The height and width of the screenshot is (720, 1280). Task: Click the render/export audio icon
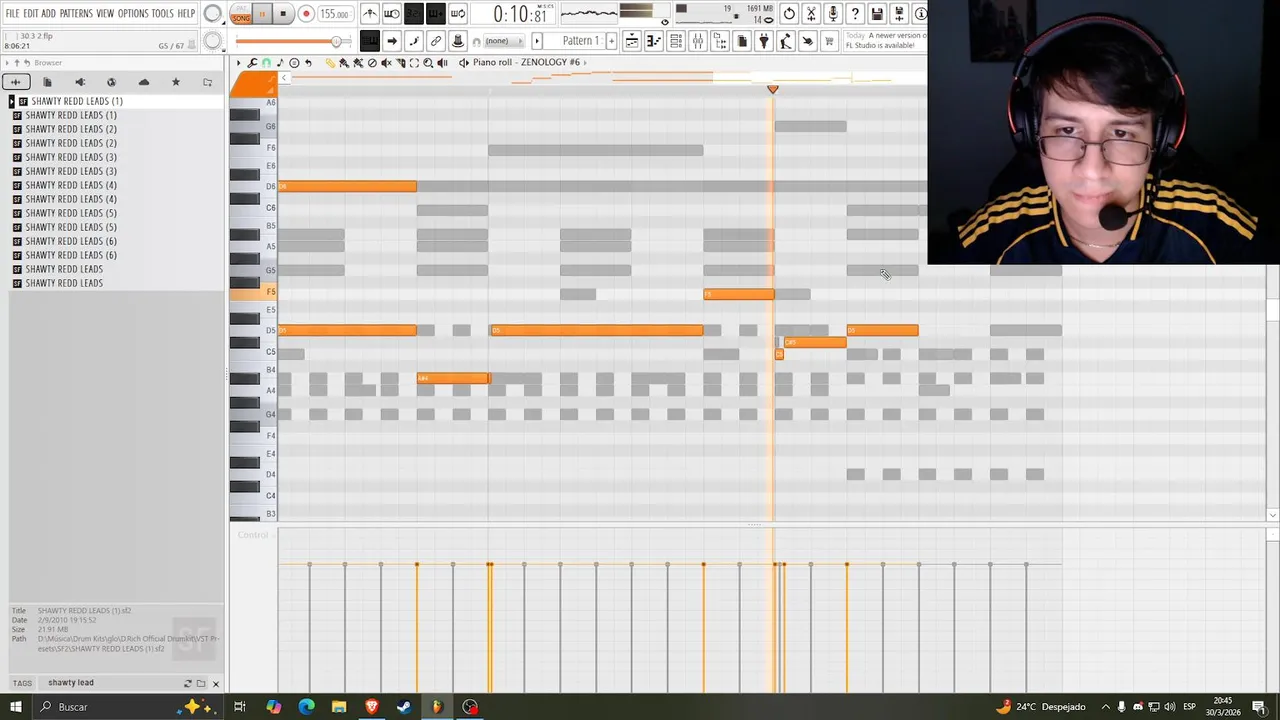pyautogui.click(x=899, y=14)
